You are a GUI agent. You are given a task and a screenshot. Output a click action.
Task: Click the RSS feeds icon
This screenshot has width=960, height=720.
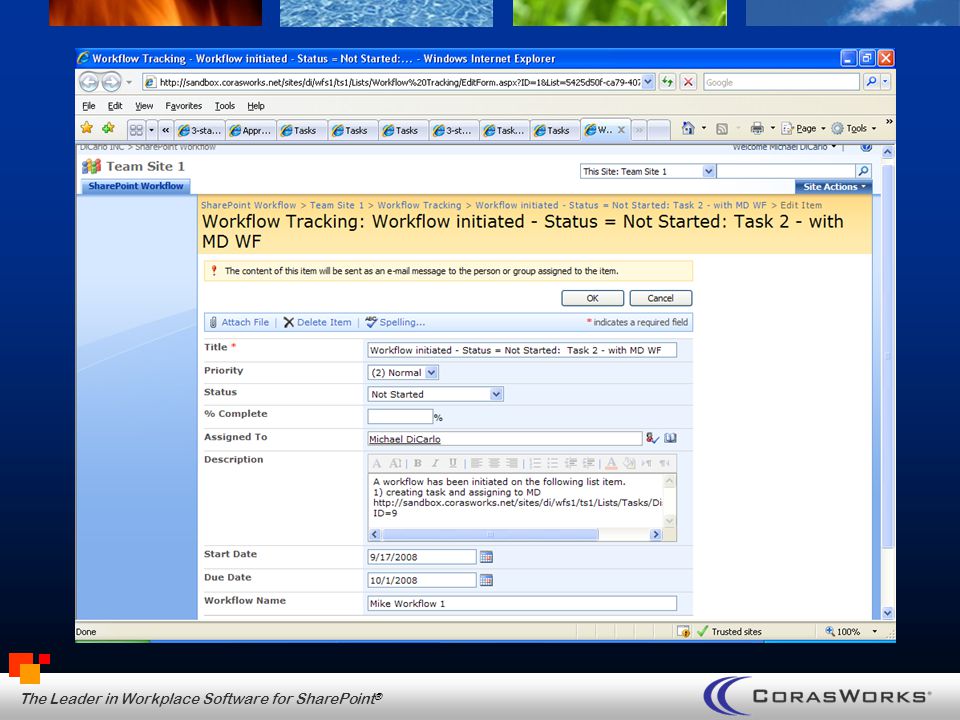[x=722, y=129]
